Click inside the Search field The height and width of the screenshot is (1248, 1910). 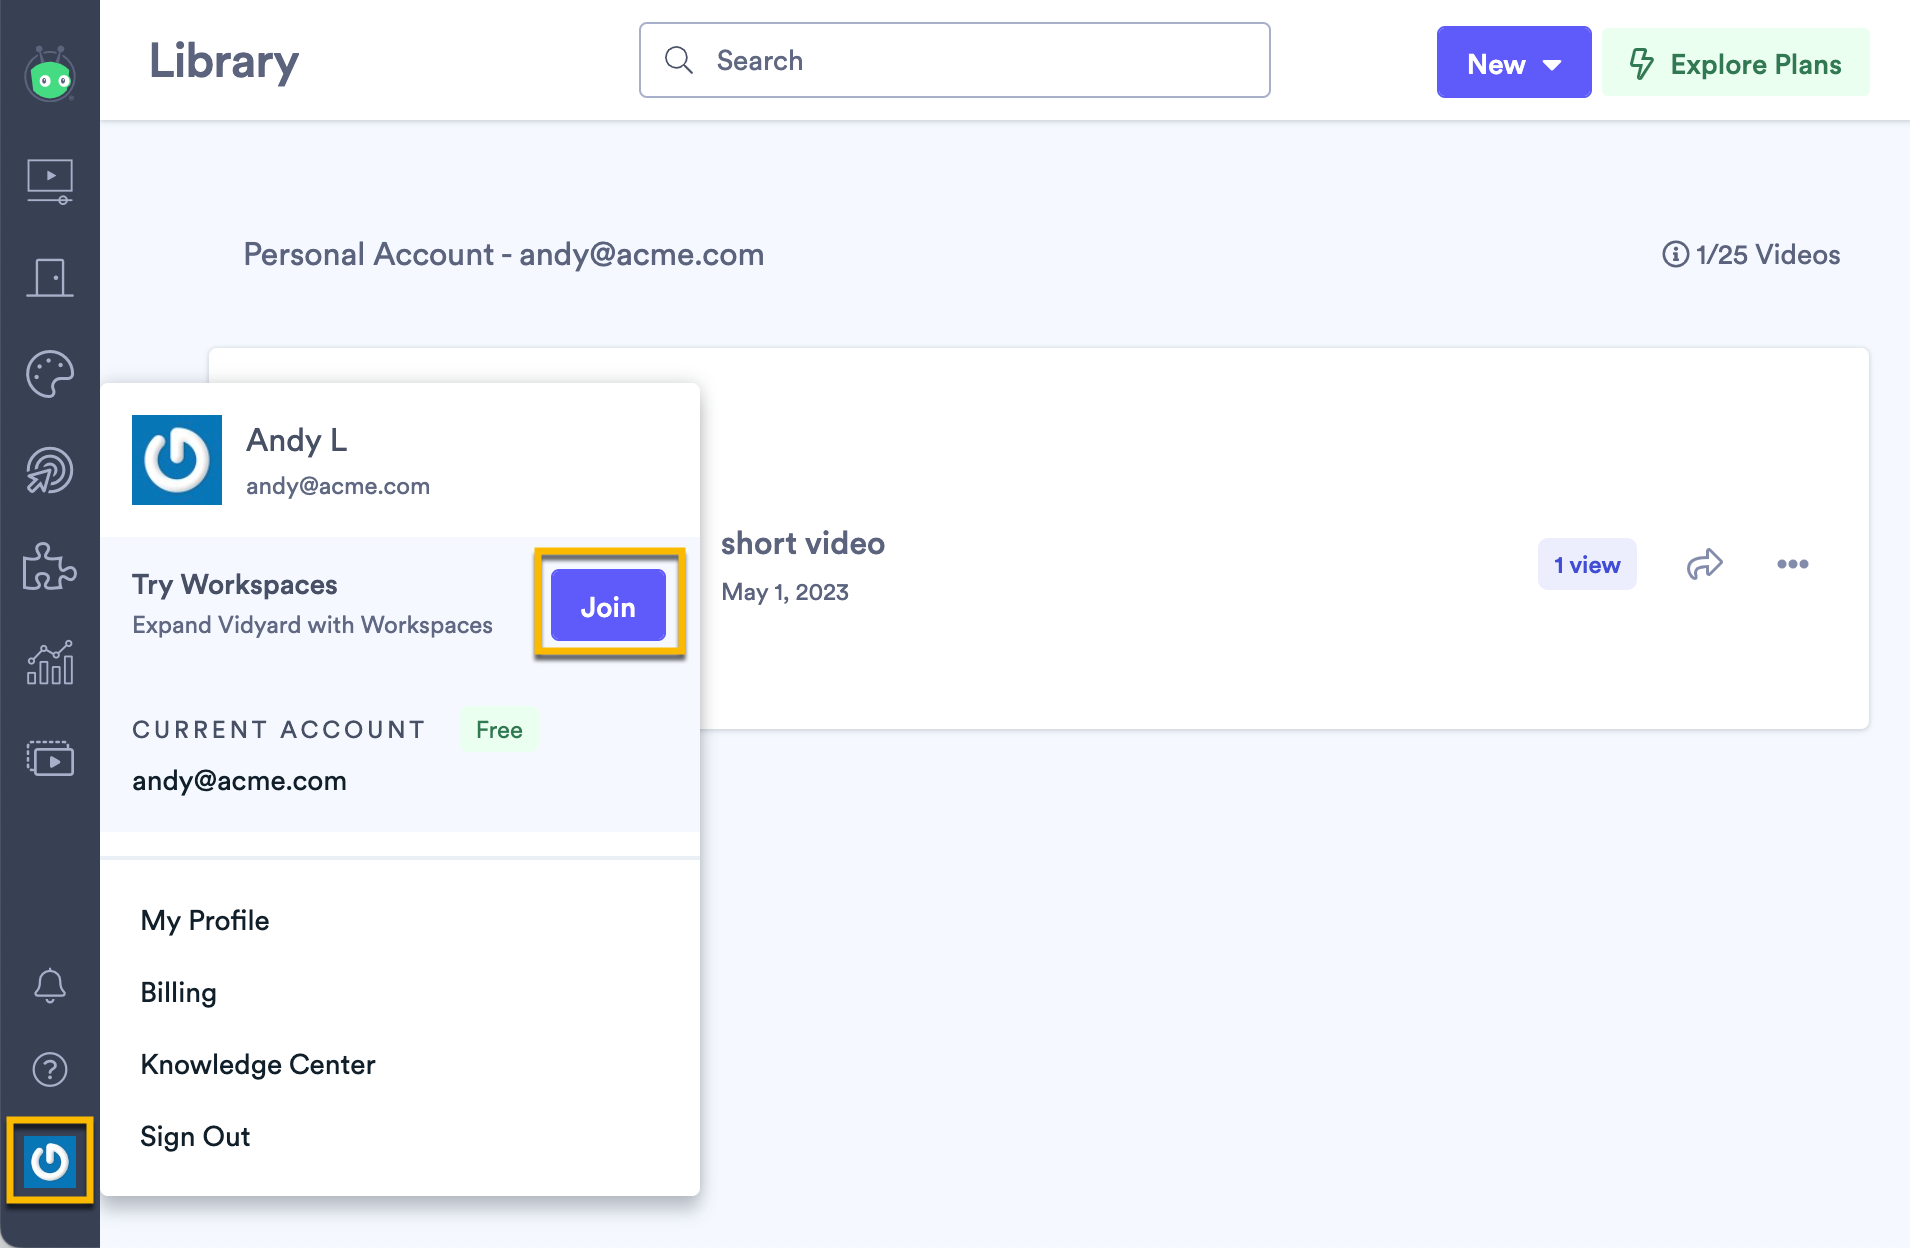tap(954, 60)
